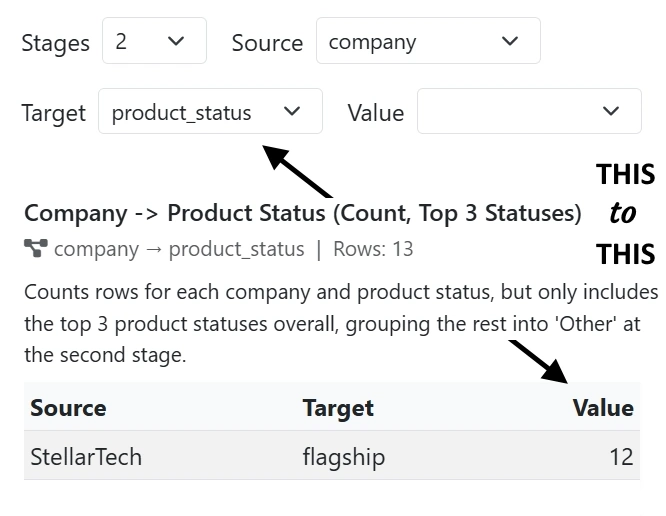Click the Target column header

coord(338,408)
